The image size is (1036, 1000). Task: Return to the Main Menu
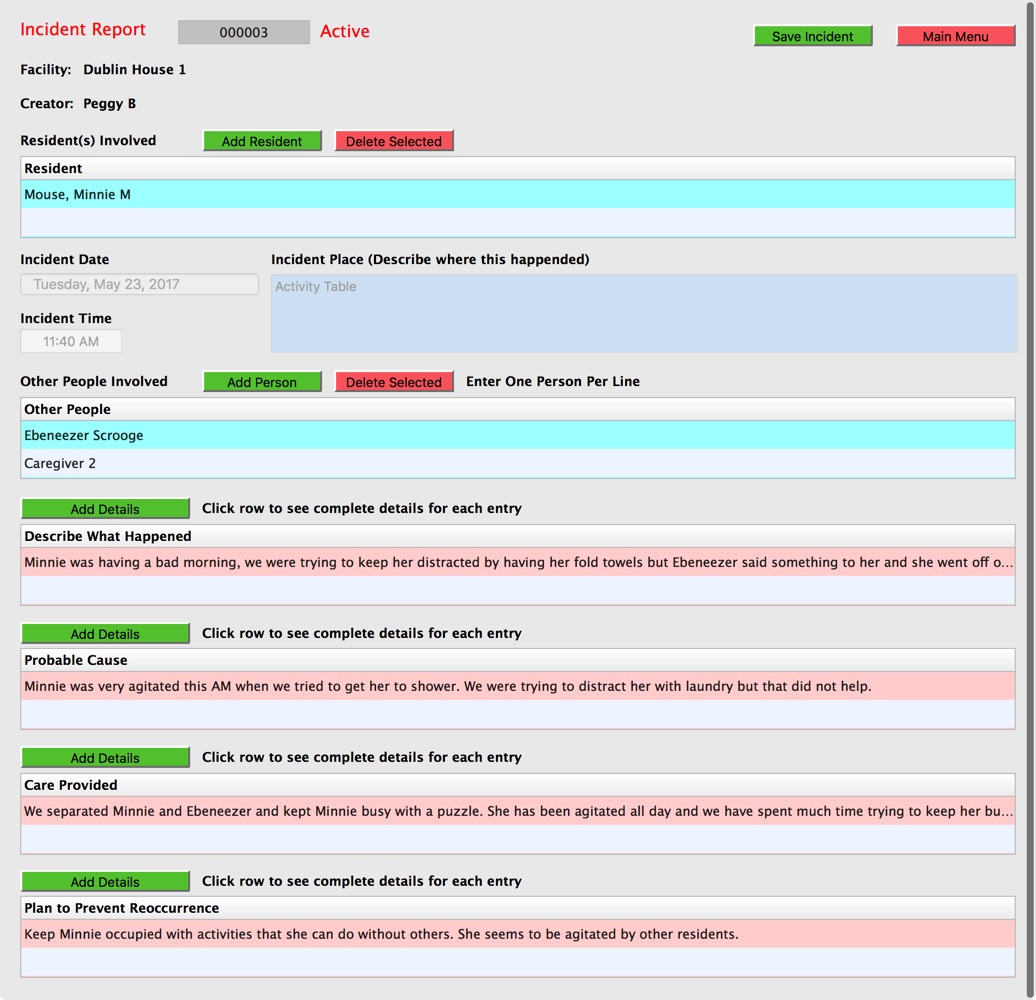tap(955, 36)
